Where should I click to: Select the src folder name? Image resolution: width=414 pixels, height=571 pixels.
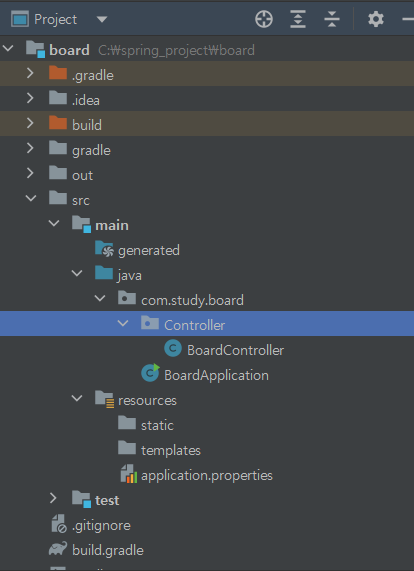(81, 201)
